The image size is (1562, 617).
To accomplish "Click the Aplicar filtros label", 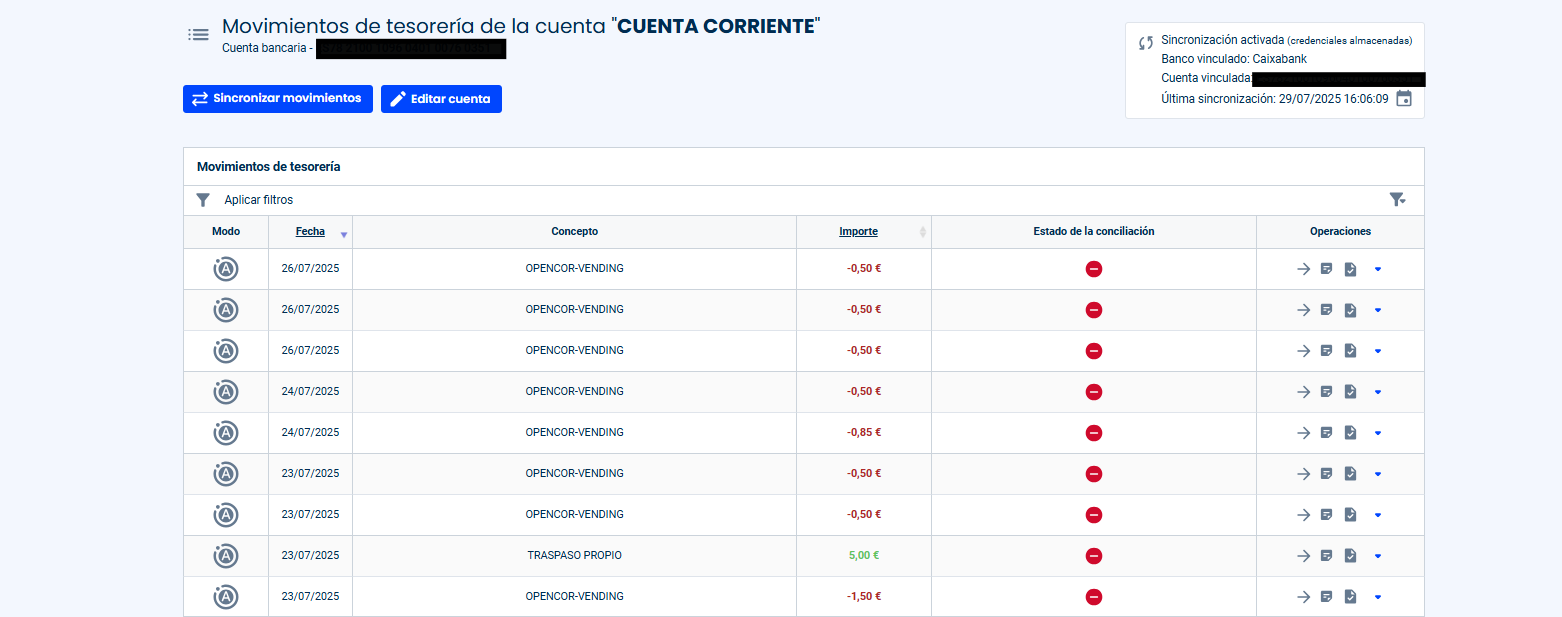I will pos(259,200).
